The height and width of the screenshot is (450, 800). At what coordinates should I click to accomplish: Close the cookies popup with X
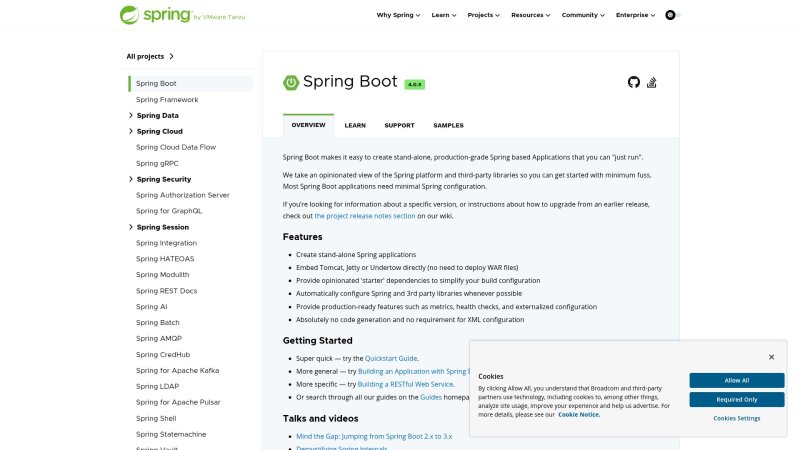(771, 357)
